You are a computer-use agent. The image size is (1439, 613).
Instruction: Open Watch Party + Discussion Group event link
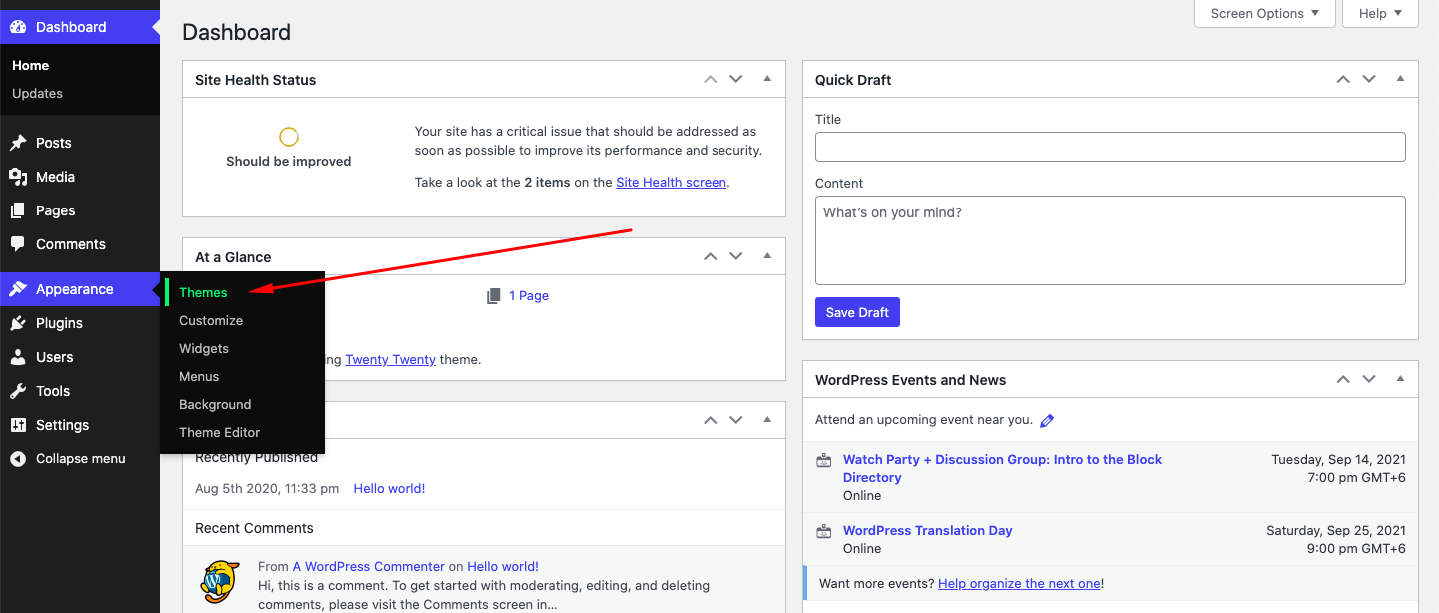tap(1003, 468)
